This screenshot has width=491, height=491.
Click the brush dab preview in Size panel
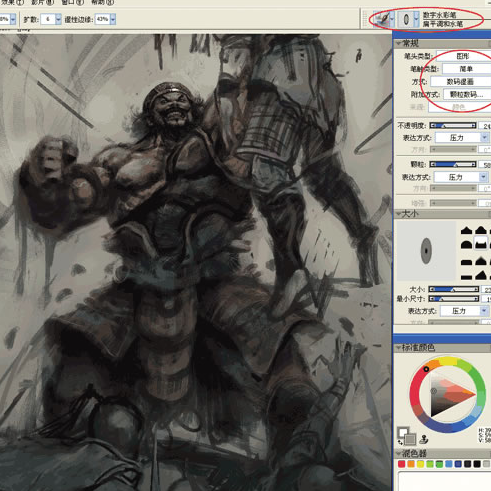click(x=426, y=251)
